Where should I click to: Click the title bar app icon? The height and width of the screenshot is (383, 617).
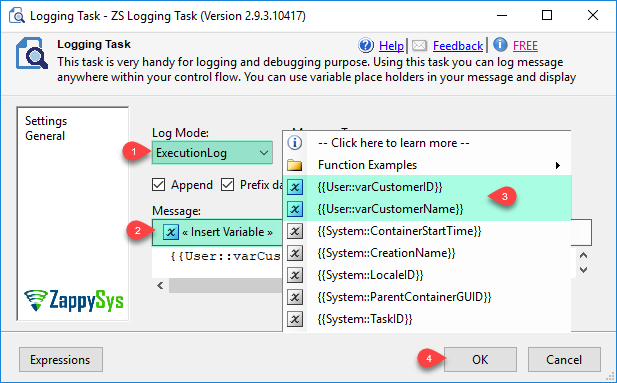pos(17,16)
